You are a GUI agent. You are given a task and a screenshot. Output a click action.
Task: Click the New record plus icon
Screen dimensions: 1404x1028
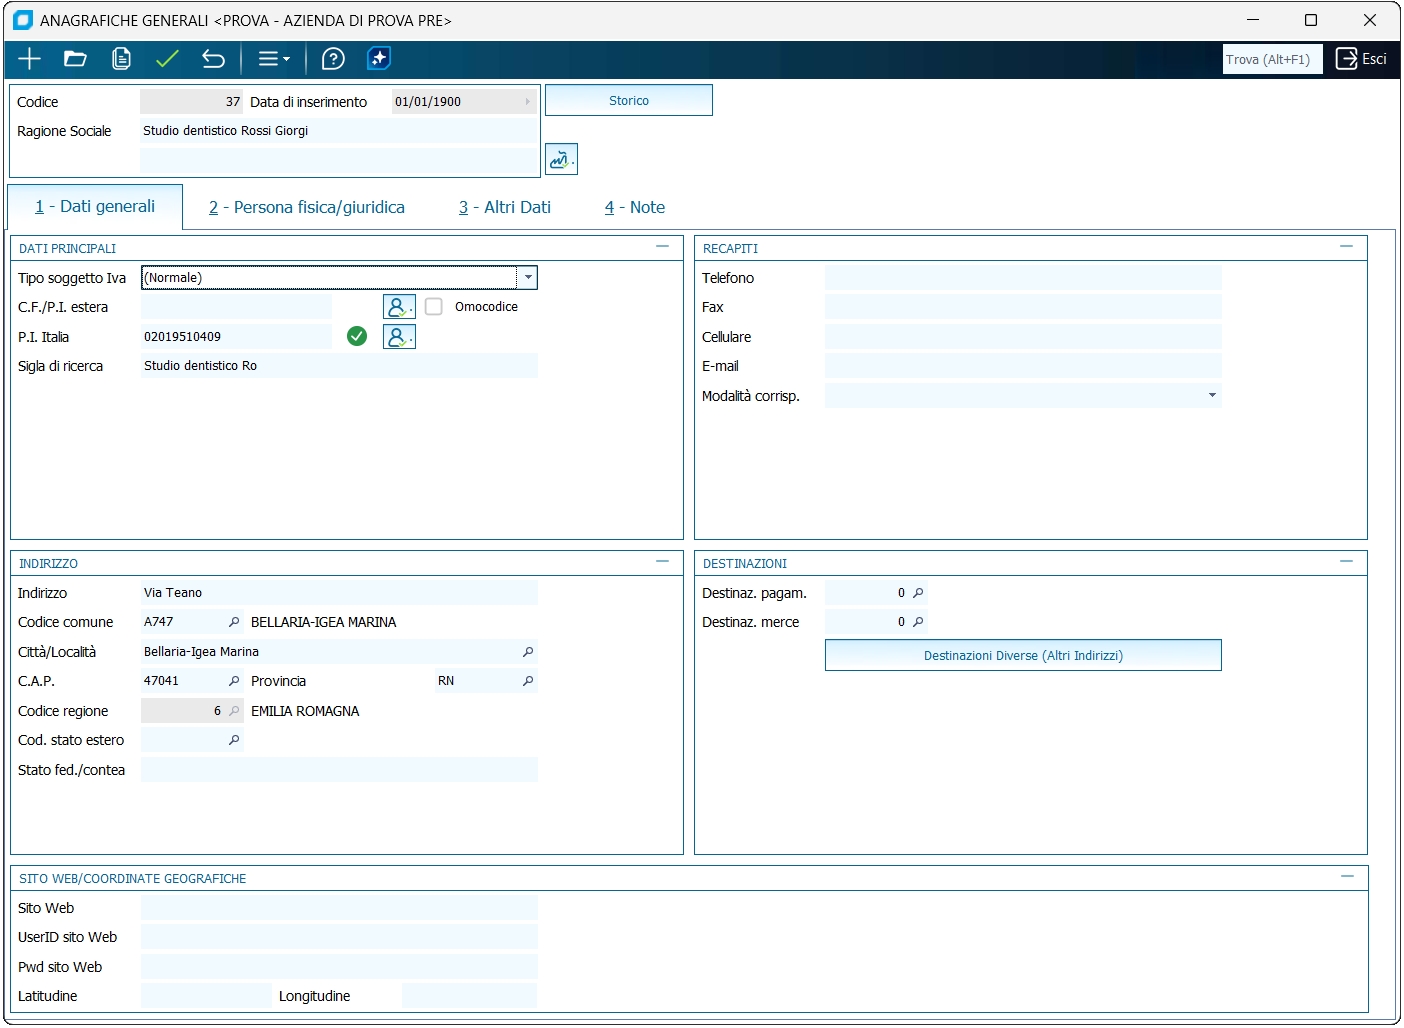(29, 59)
